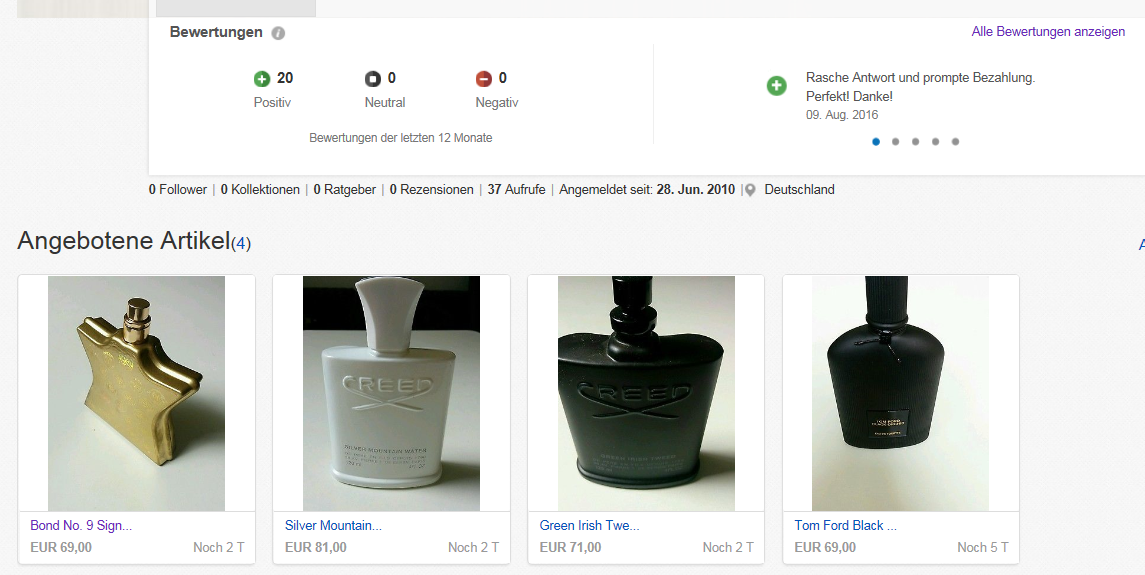Viewport: 1145px width, 575px height.
Task: Click the Angebotene Artikel heading
Action: click(x=124, y=241)
